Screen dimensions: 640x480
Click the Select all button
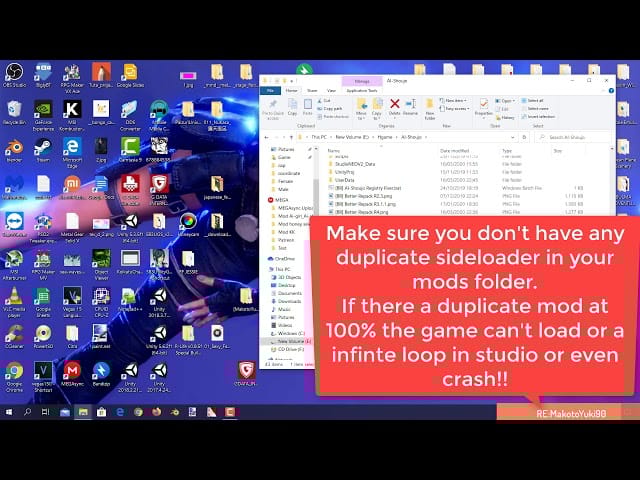click(x=535, y=100)
